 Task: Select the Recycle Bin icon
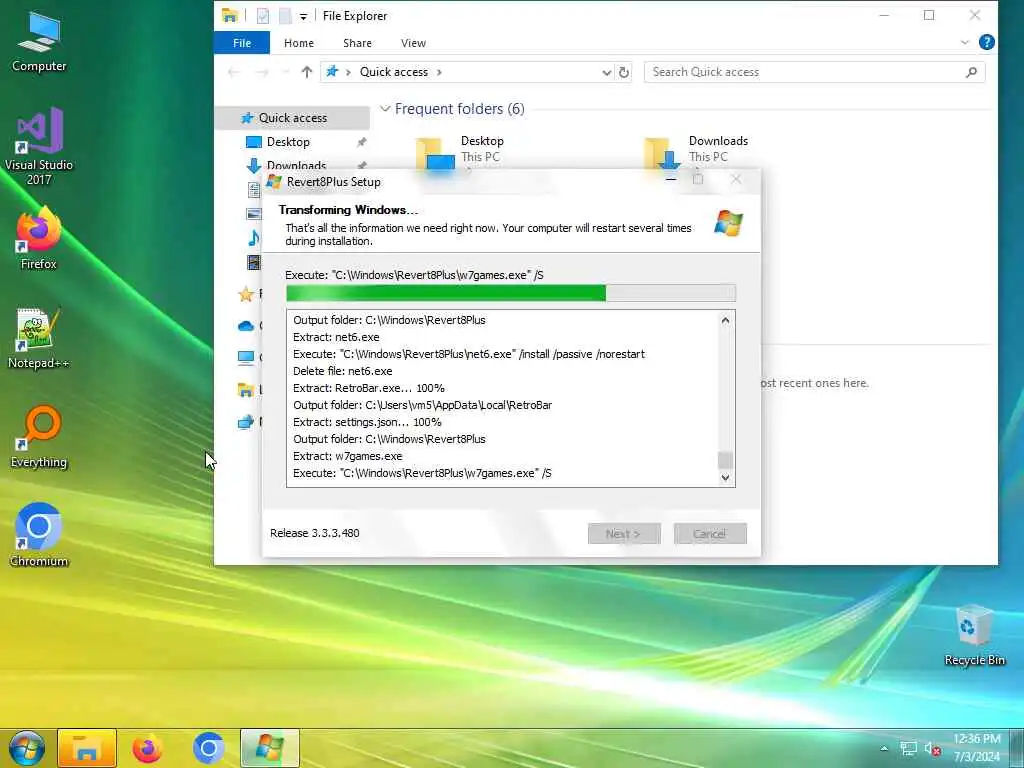tap(974, 635)
